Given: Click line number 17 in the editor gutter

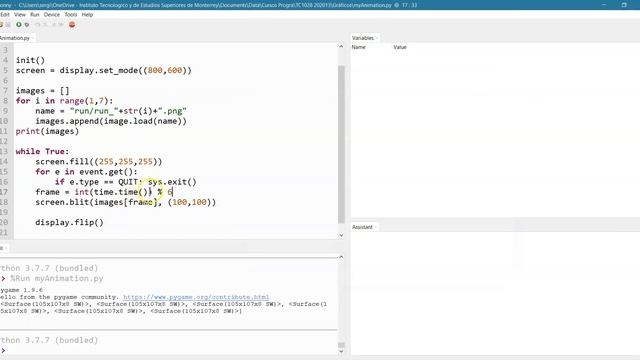Looking at the screenshot, I should [4, 192].
